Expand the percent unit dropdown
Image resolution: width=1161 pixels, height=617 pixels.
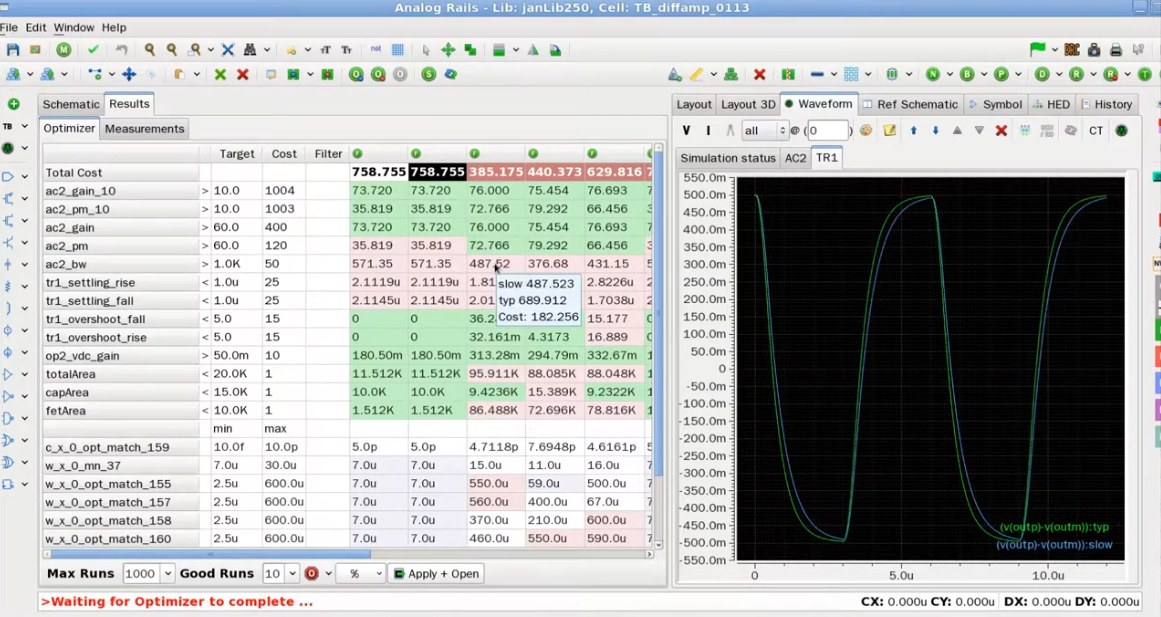point(378,574)
